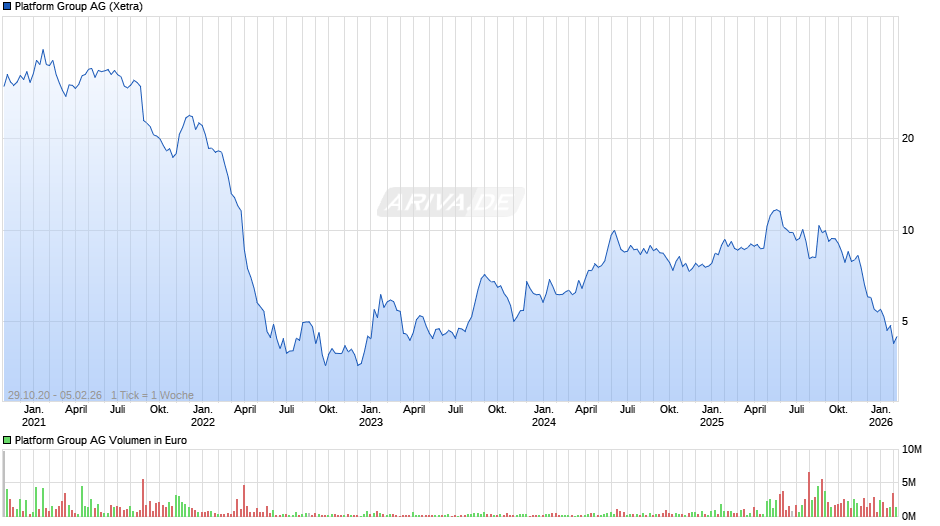The image size is (940, 526).
Task: Click the date range text '29.10.20 - 05.02.26'
Action: point(55,395)
